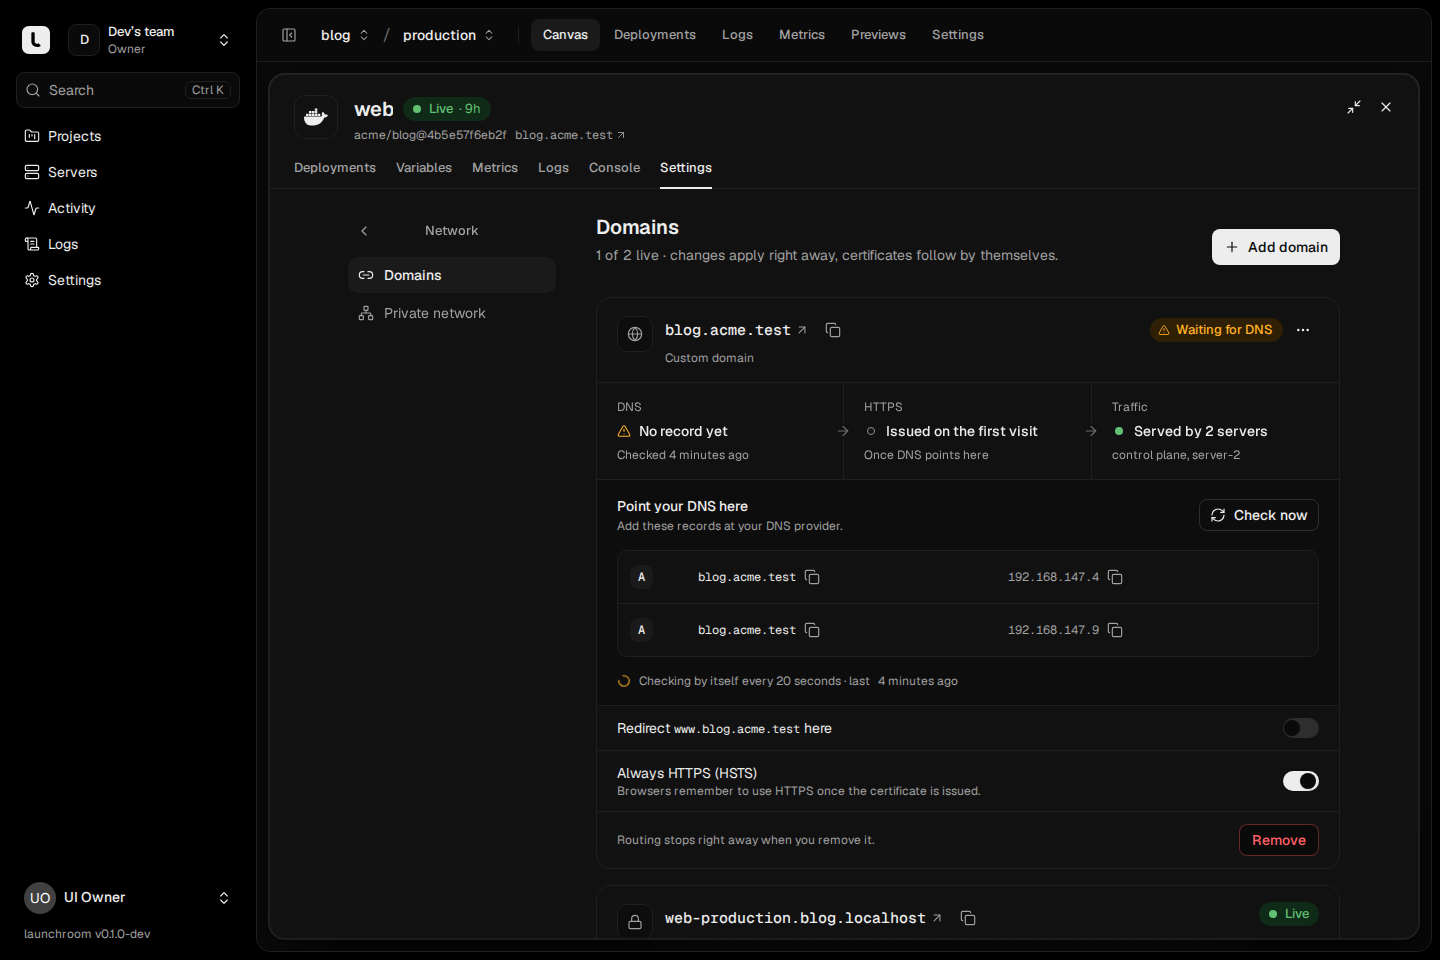The image size is (1440, 960).
Task: Click the Search field
Action: point(128,90)
